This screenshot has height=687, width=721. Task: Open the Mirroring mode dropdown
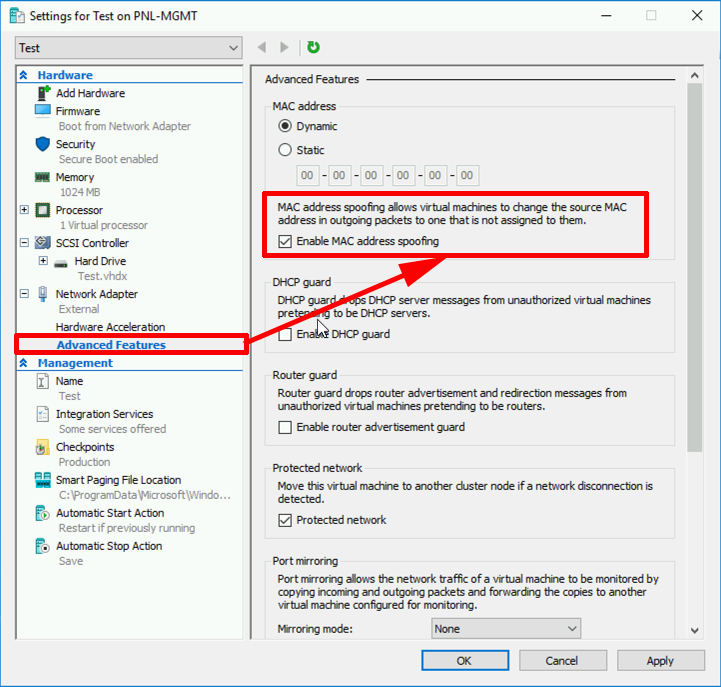click(506, 629)
